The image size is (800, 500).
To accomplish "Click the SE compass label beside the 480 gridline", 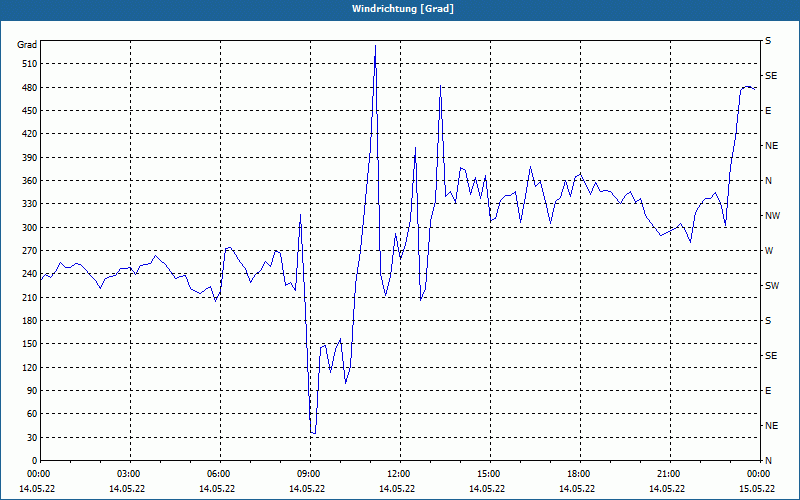I will pos(771,76).
